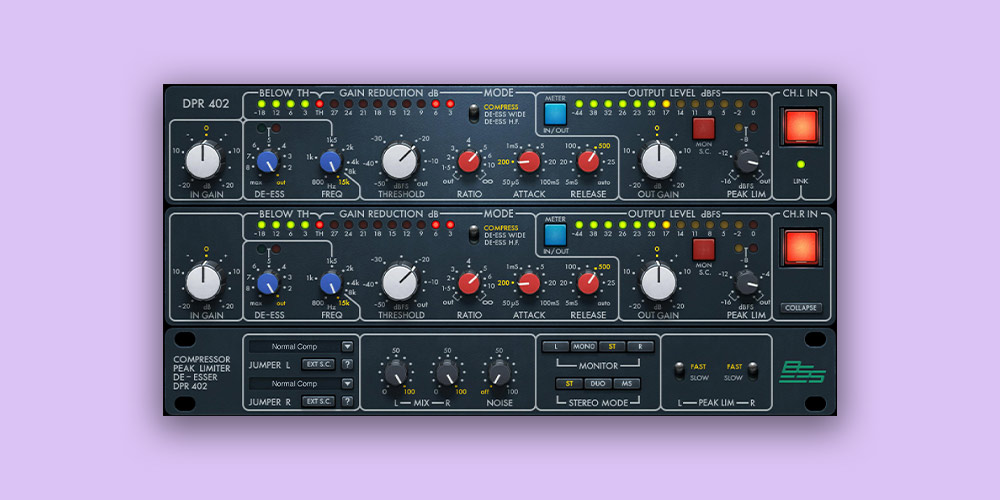Click the white THRESHOLD knob on channel R
This screenshot has height=500, width=1000.
[399, 282]
